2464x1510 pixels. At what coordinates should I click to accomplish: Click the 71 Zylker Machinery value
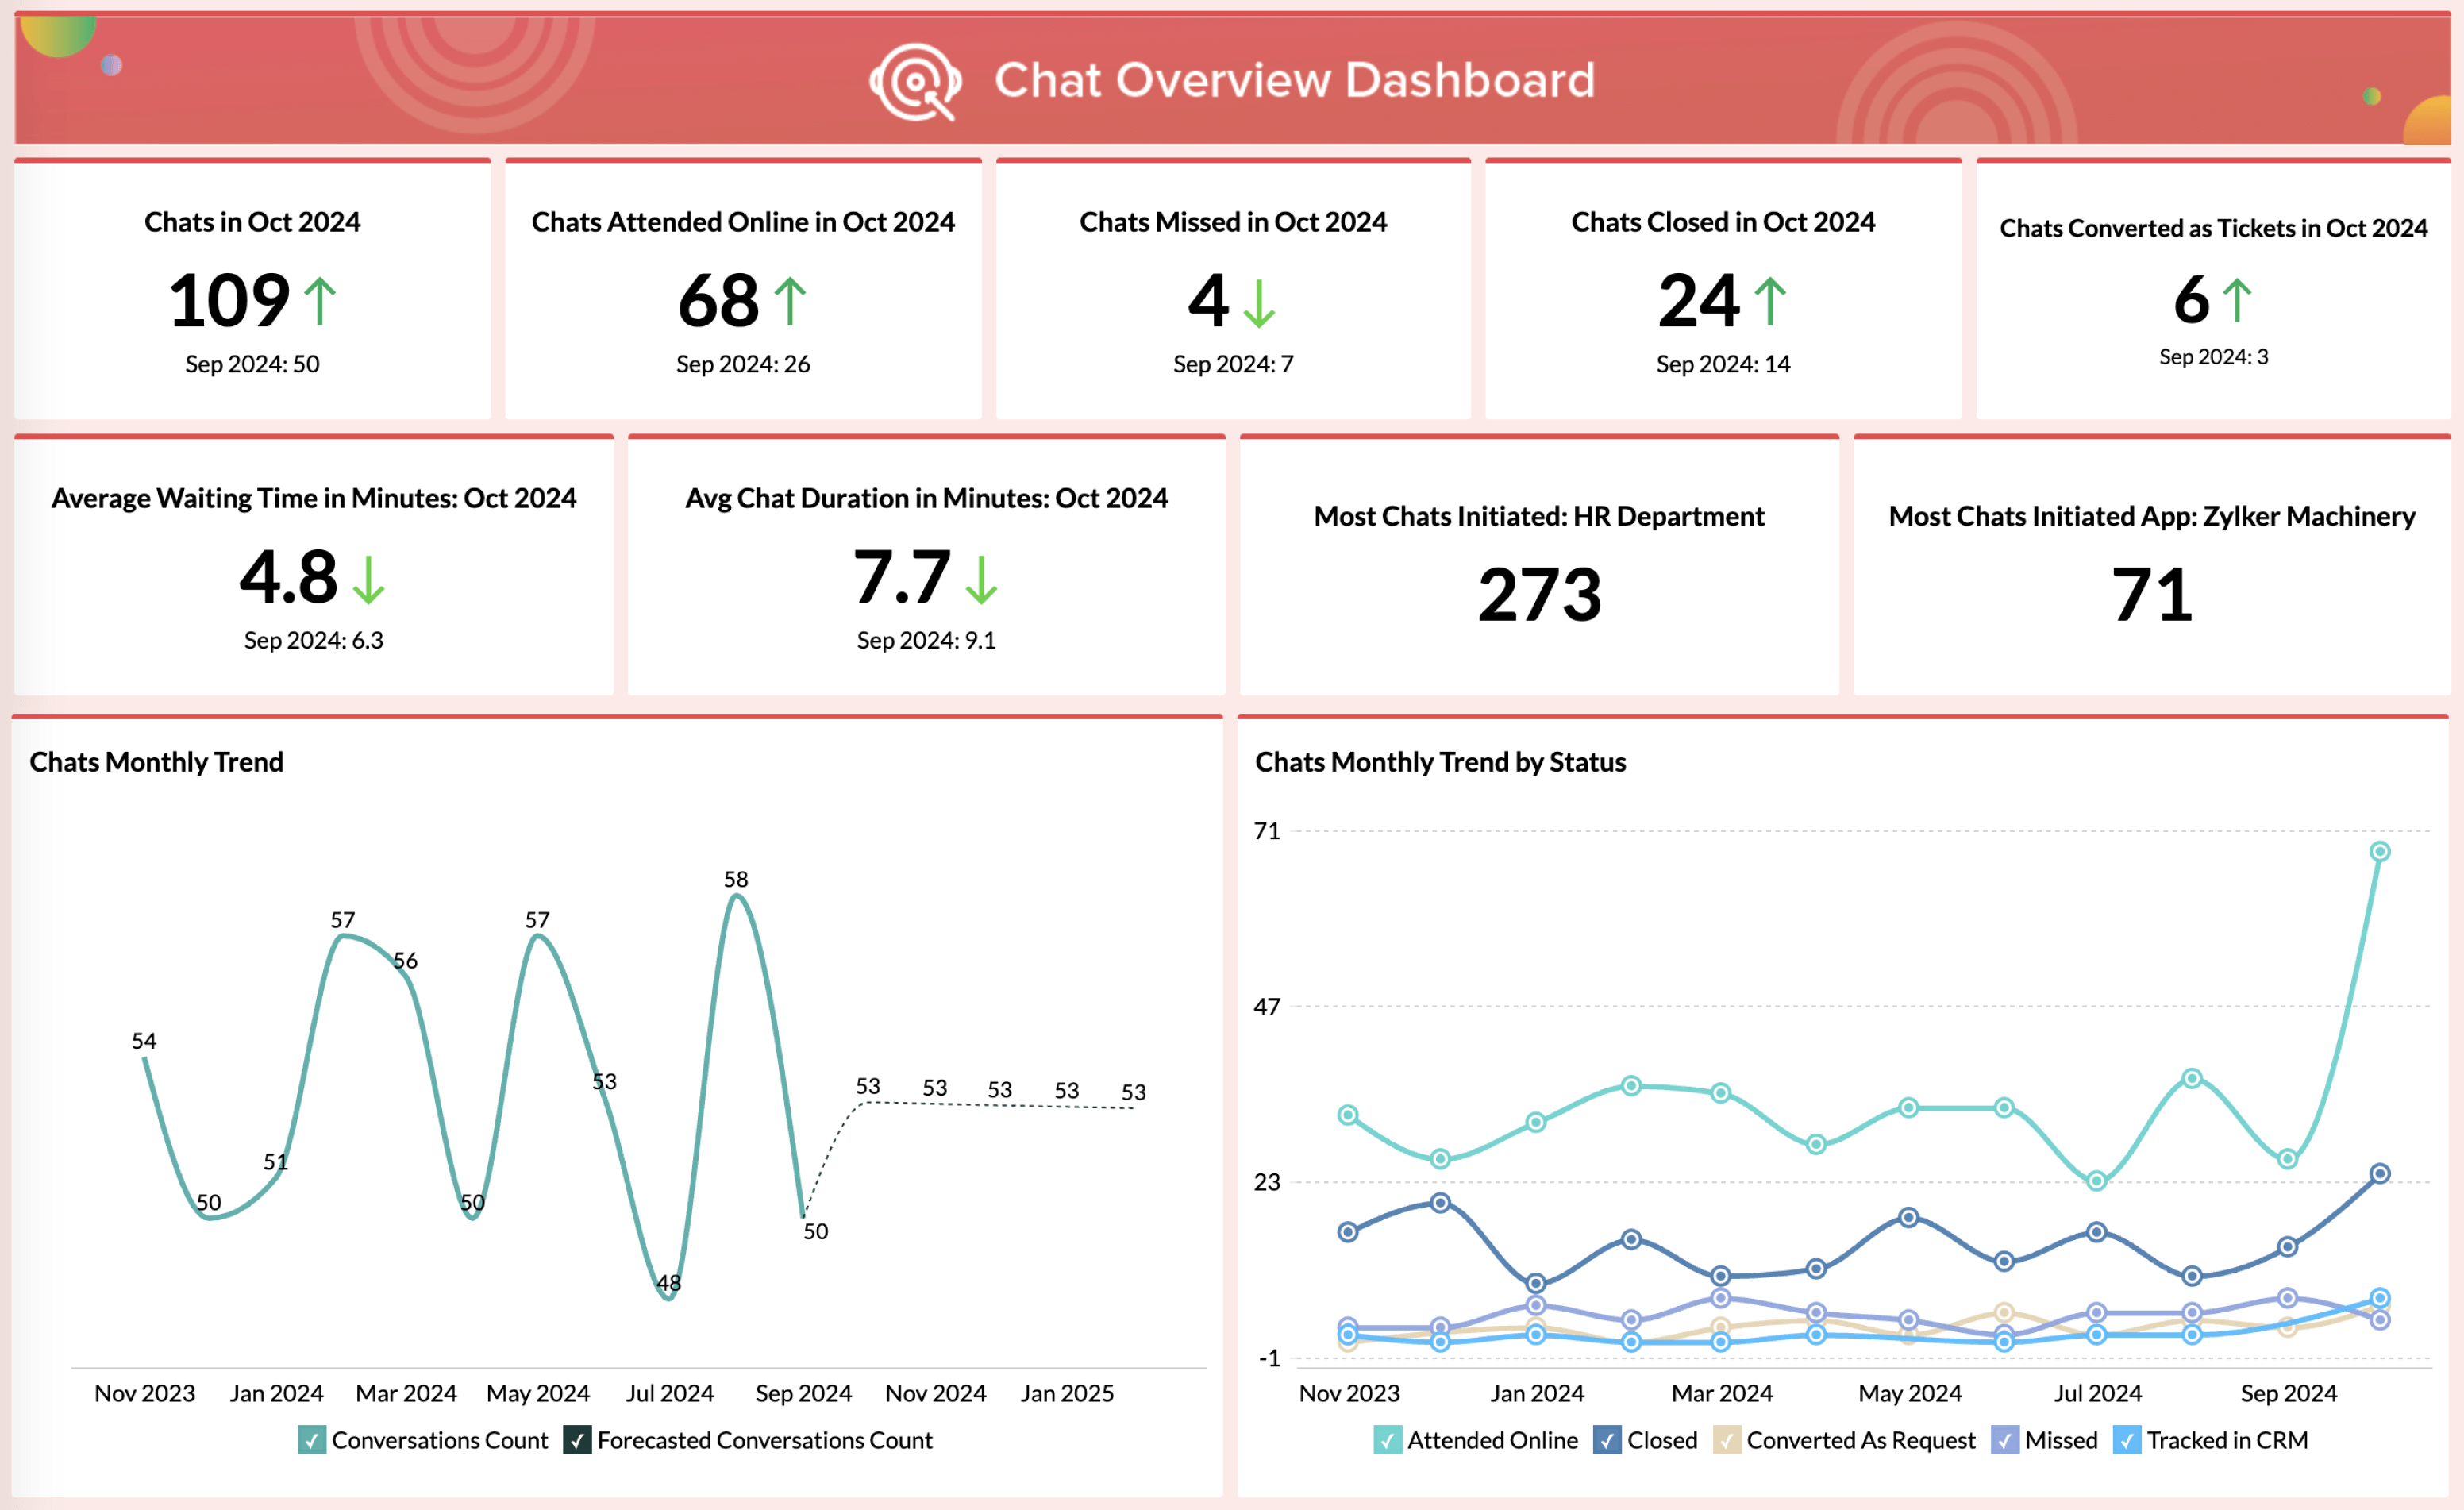[2151, 595]
